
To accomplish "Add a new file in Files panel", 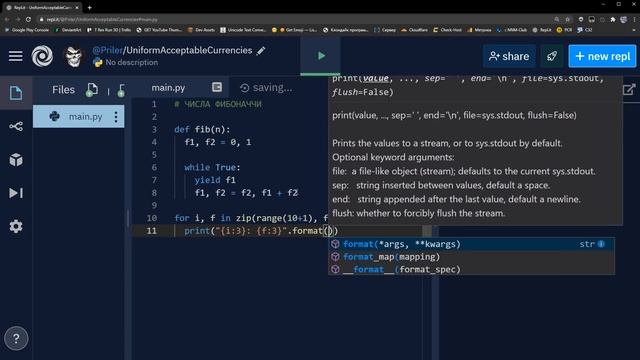I will coord(92,90).
